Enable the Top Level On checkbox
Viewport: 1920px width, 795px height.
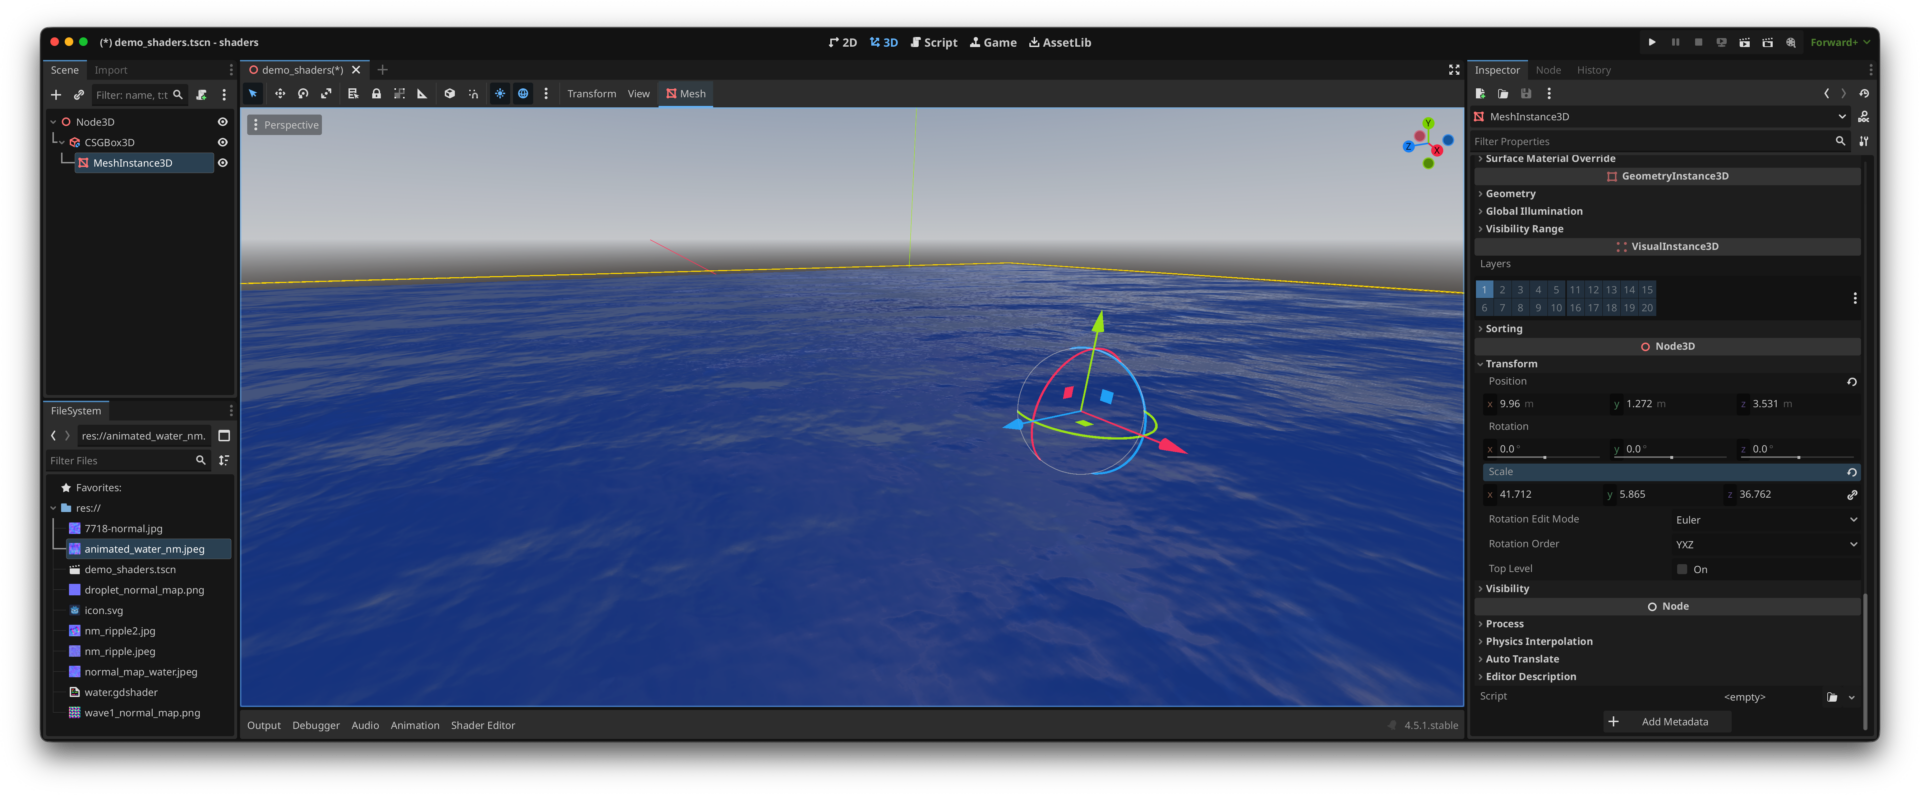pos(1682,569)
